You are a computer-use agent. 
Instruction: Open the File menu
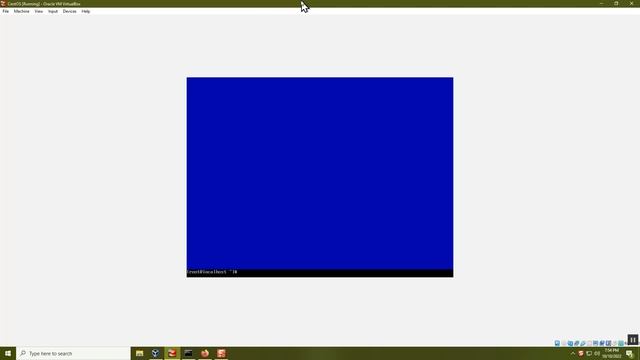[6, 11]
